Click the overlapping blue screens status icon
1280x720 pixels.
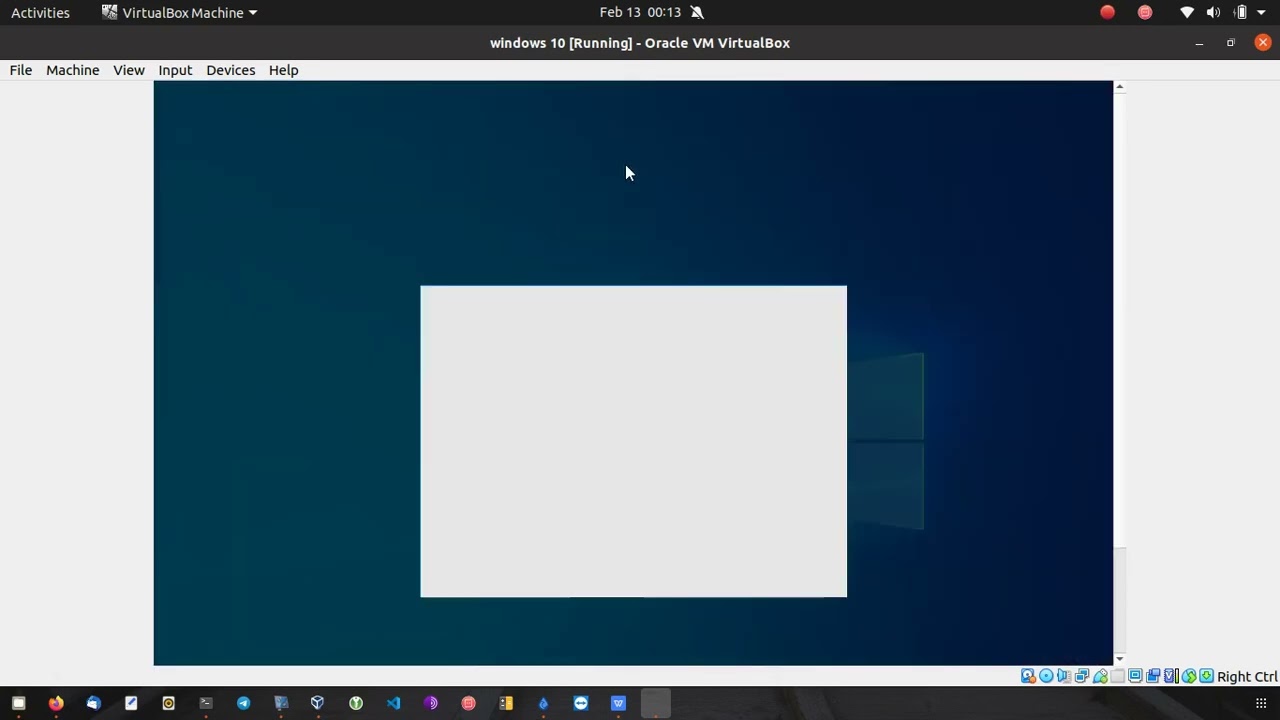[1153, 676]
